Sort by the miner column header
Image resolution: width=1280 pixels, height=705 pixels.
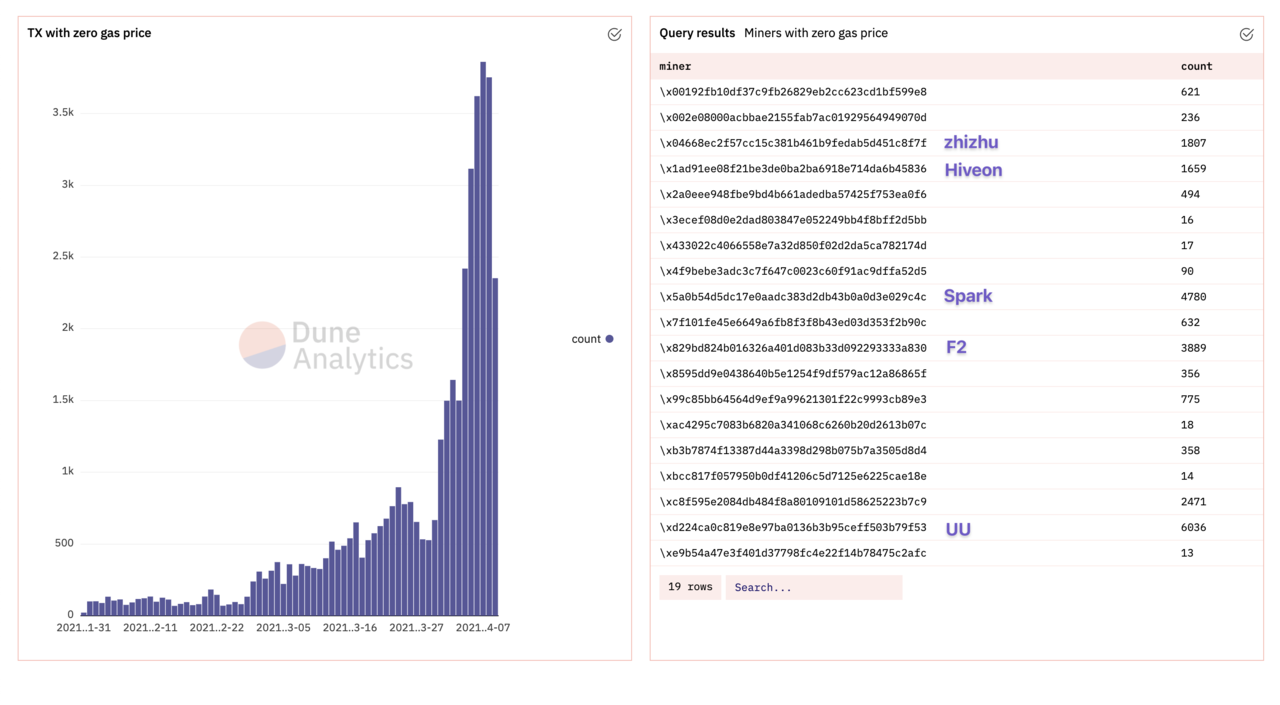675,66
